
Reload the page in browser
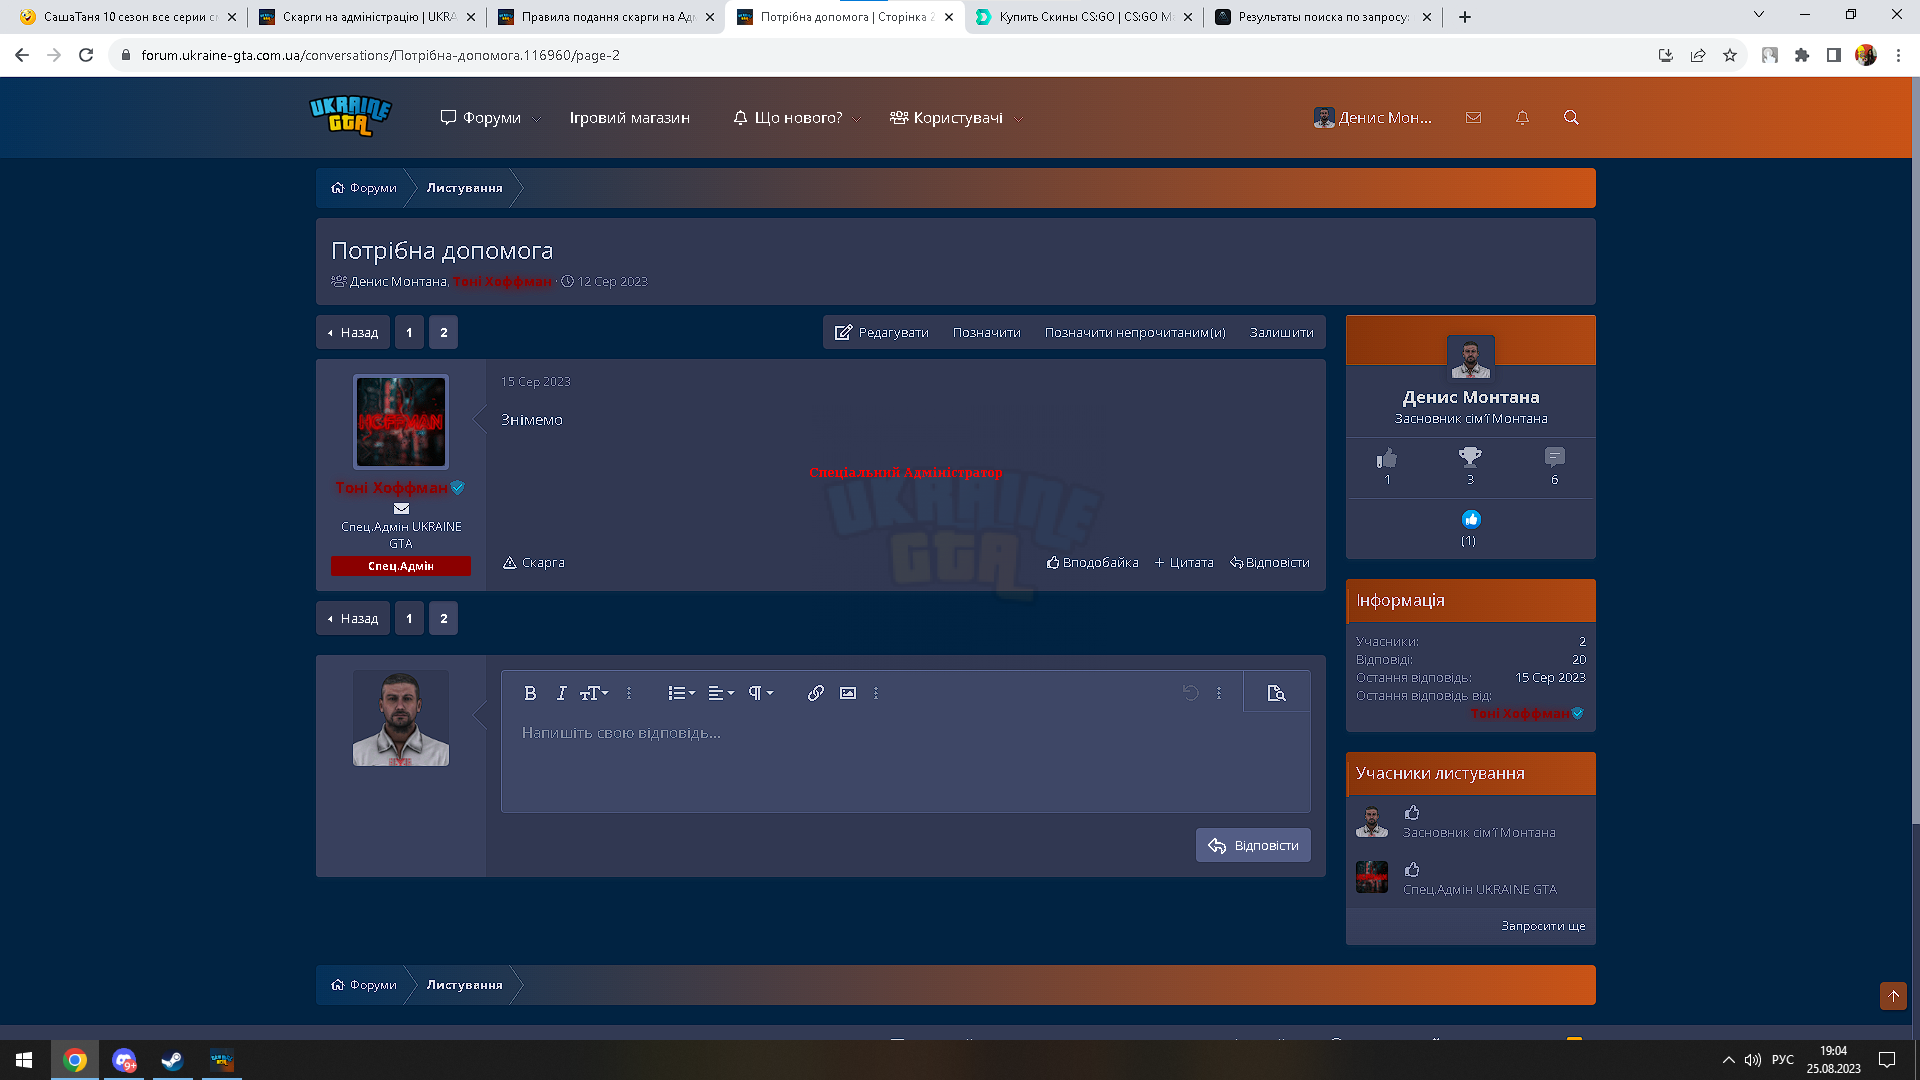point(86,55)
